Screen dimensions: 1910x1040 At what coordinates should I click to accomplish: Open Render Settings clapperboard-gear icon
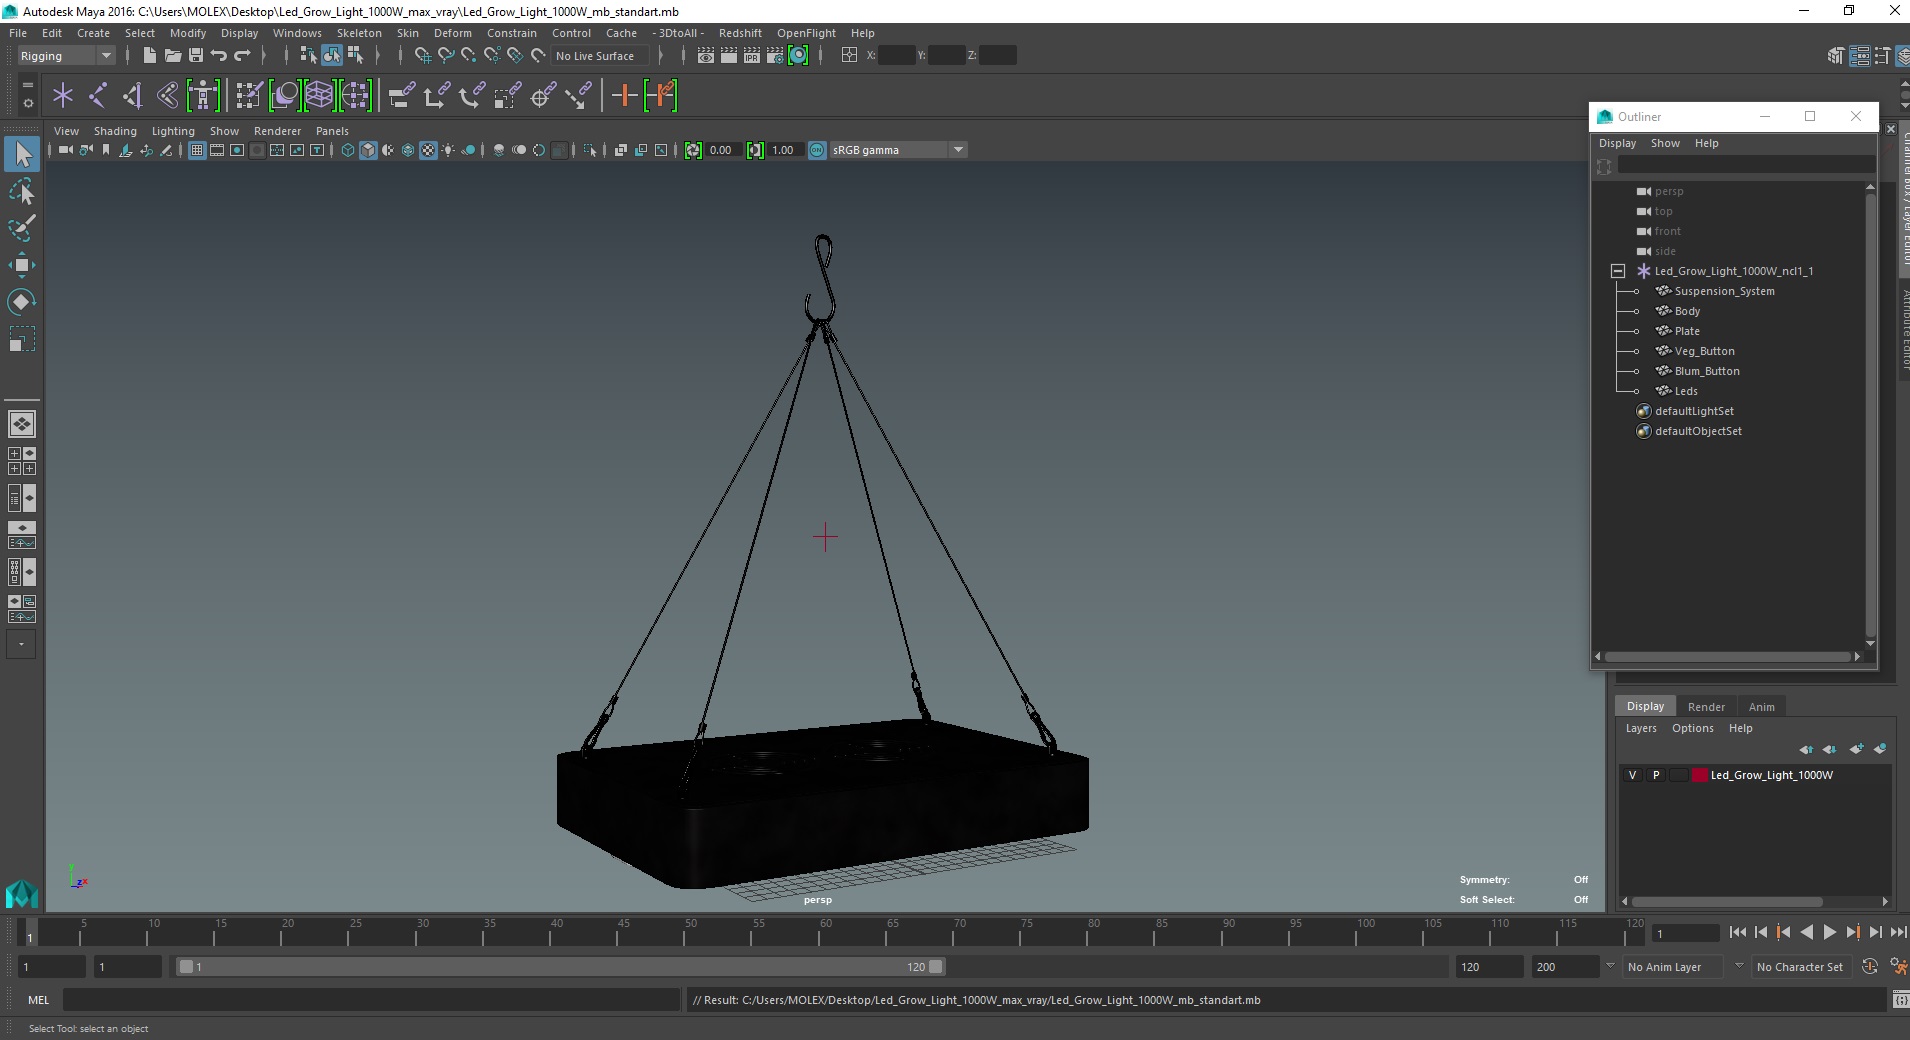(775, 56)
